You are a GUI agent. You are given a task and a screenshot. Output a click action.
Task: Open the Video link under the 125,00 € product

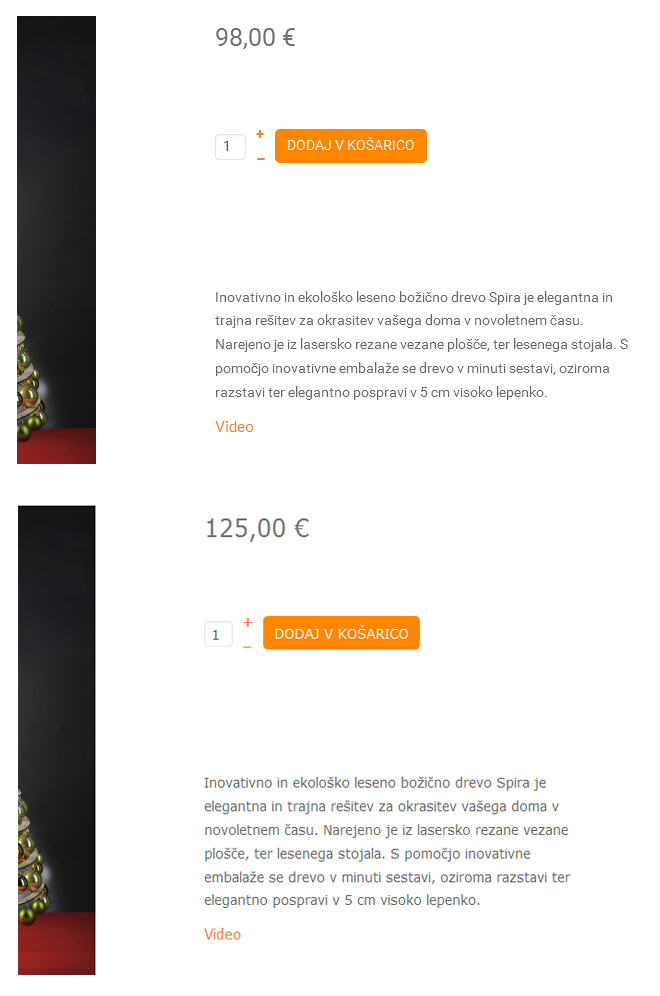(222, 934)
